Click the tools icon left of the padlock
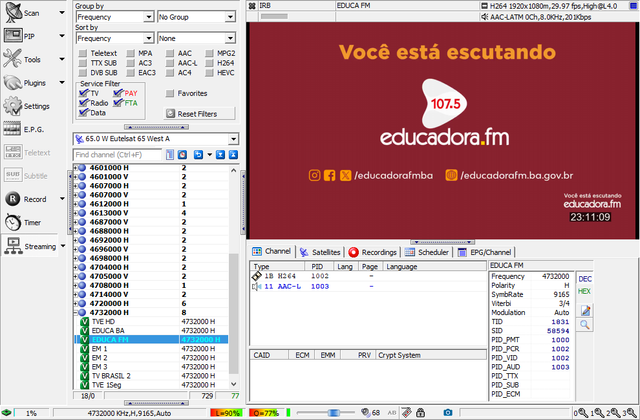The image size is (640, 420). pos(407,413)
